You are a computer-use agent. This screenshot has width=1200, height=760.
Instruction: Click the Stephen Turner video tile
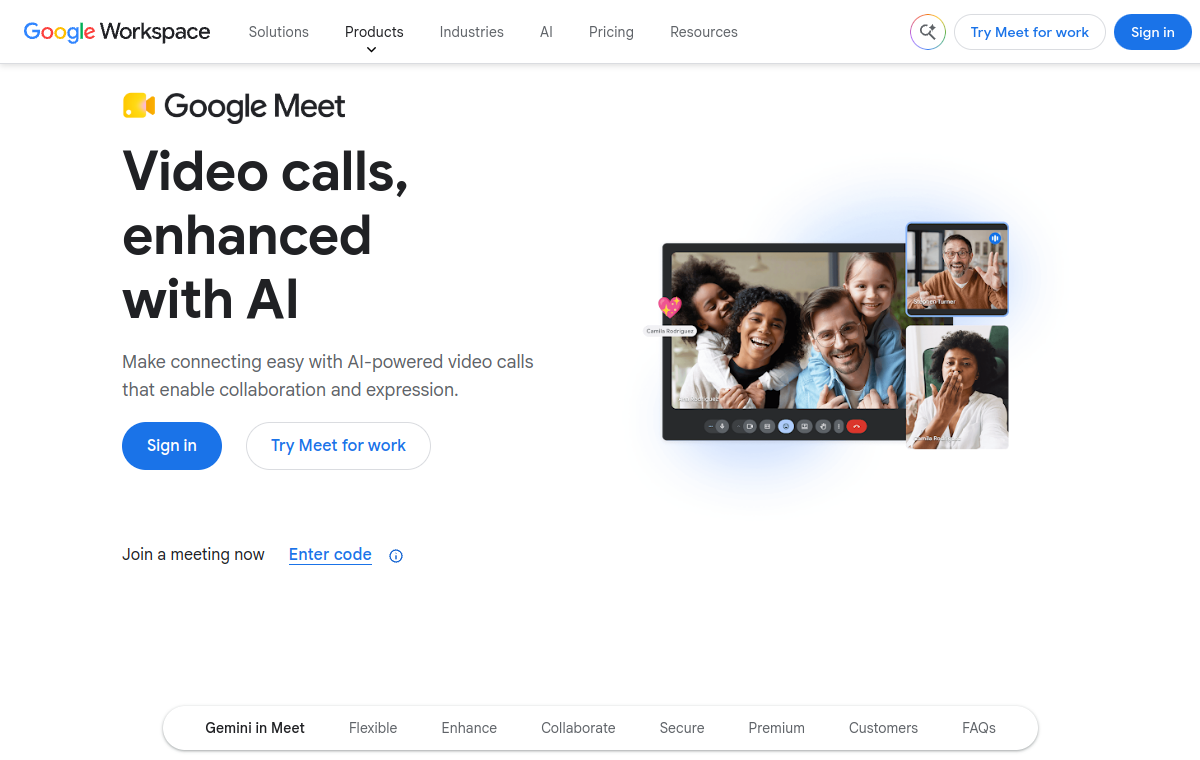pyautogui.click(x=957, y=269)
